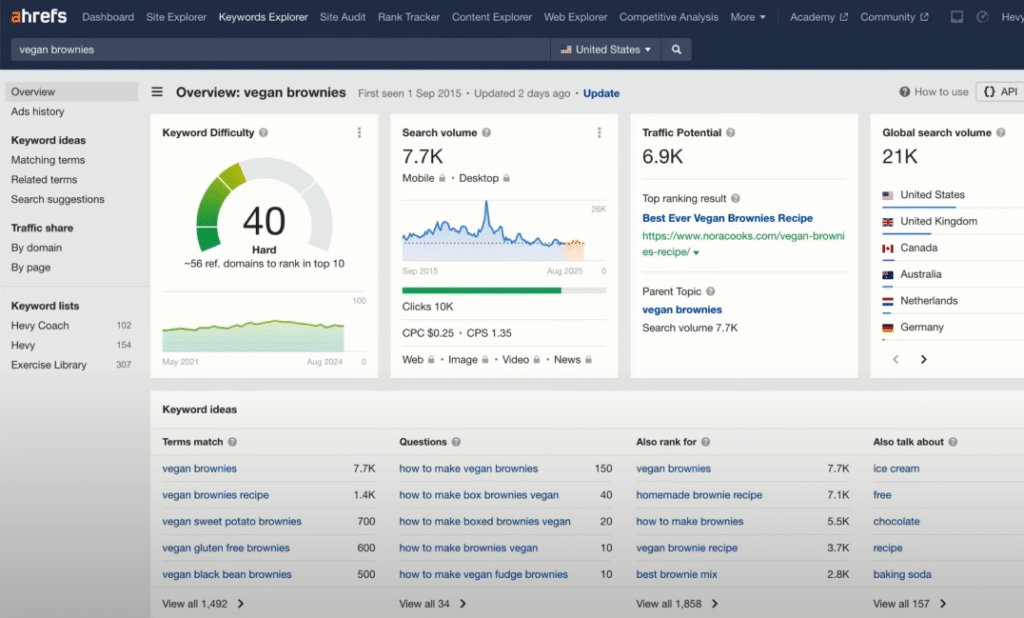Click the baking soda topic link
Image resolution: width=1024 pixels, height=618 pixels.
(903, 574)
